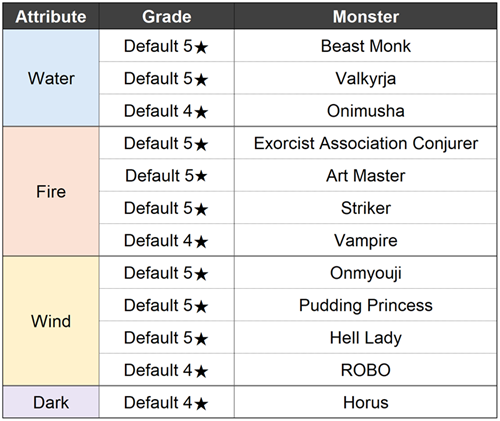Click the Art Master cell
This screenshot has width=500, height=421.
pos(366,175)
